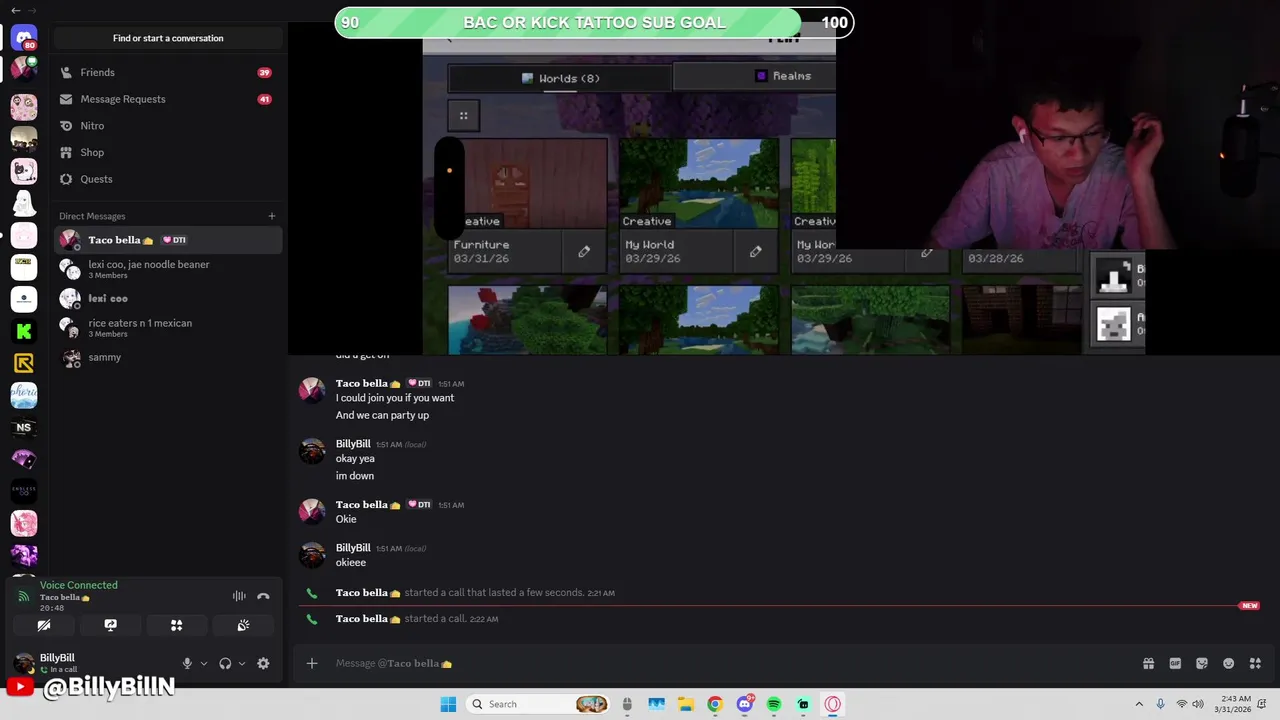Mute the microphone
The width and height of the screenshot is (1280, 720).
click(187, 663)
